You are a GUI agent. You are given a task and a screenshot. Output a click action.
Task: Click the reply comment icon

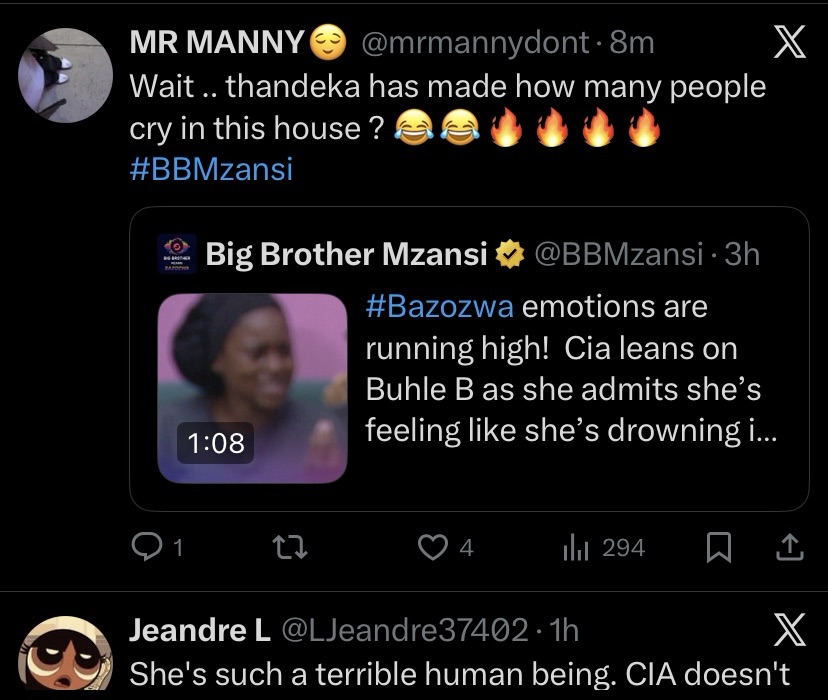click(147, 547)
